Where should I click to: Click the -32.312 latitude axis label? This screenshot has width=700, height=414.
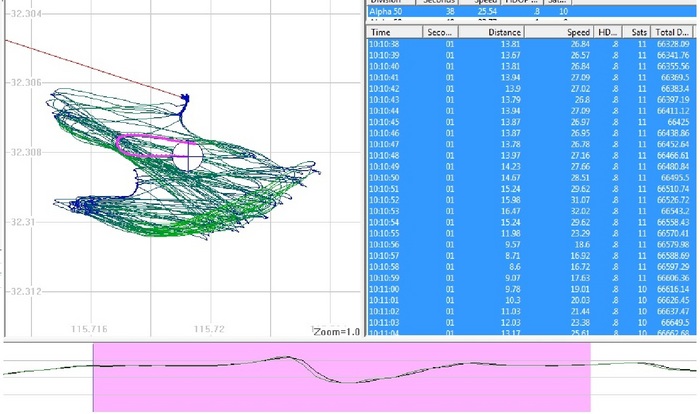click(25, 292)
